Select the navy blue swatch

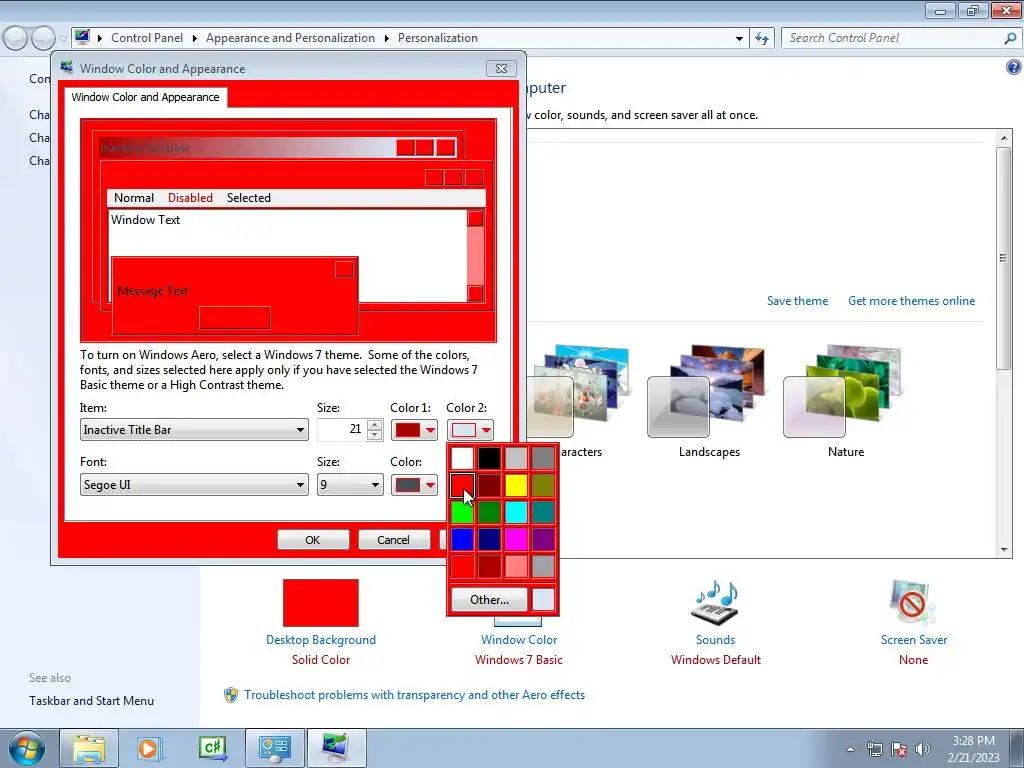(489, 539)
